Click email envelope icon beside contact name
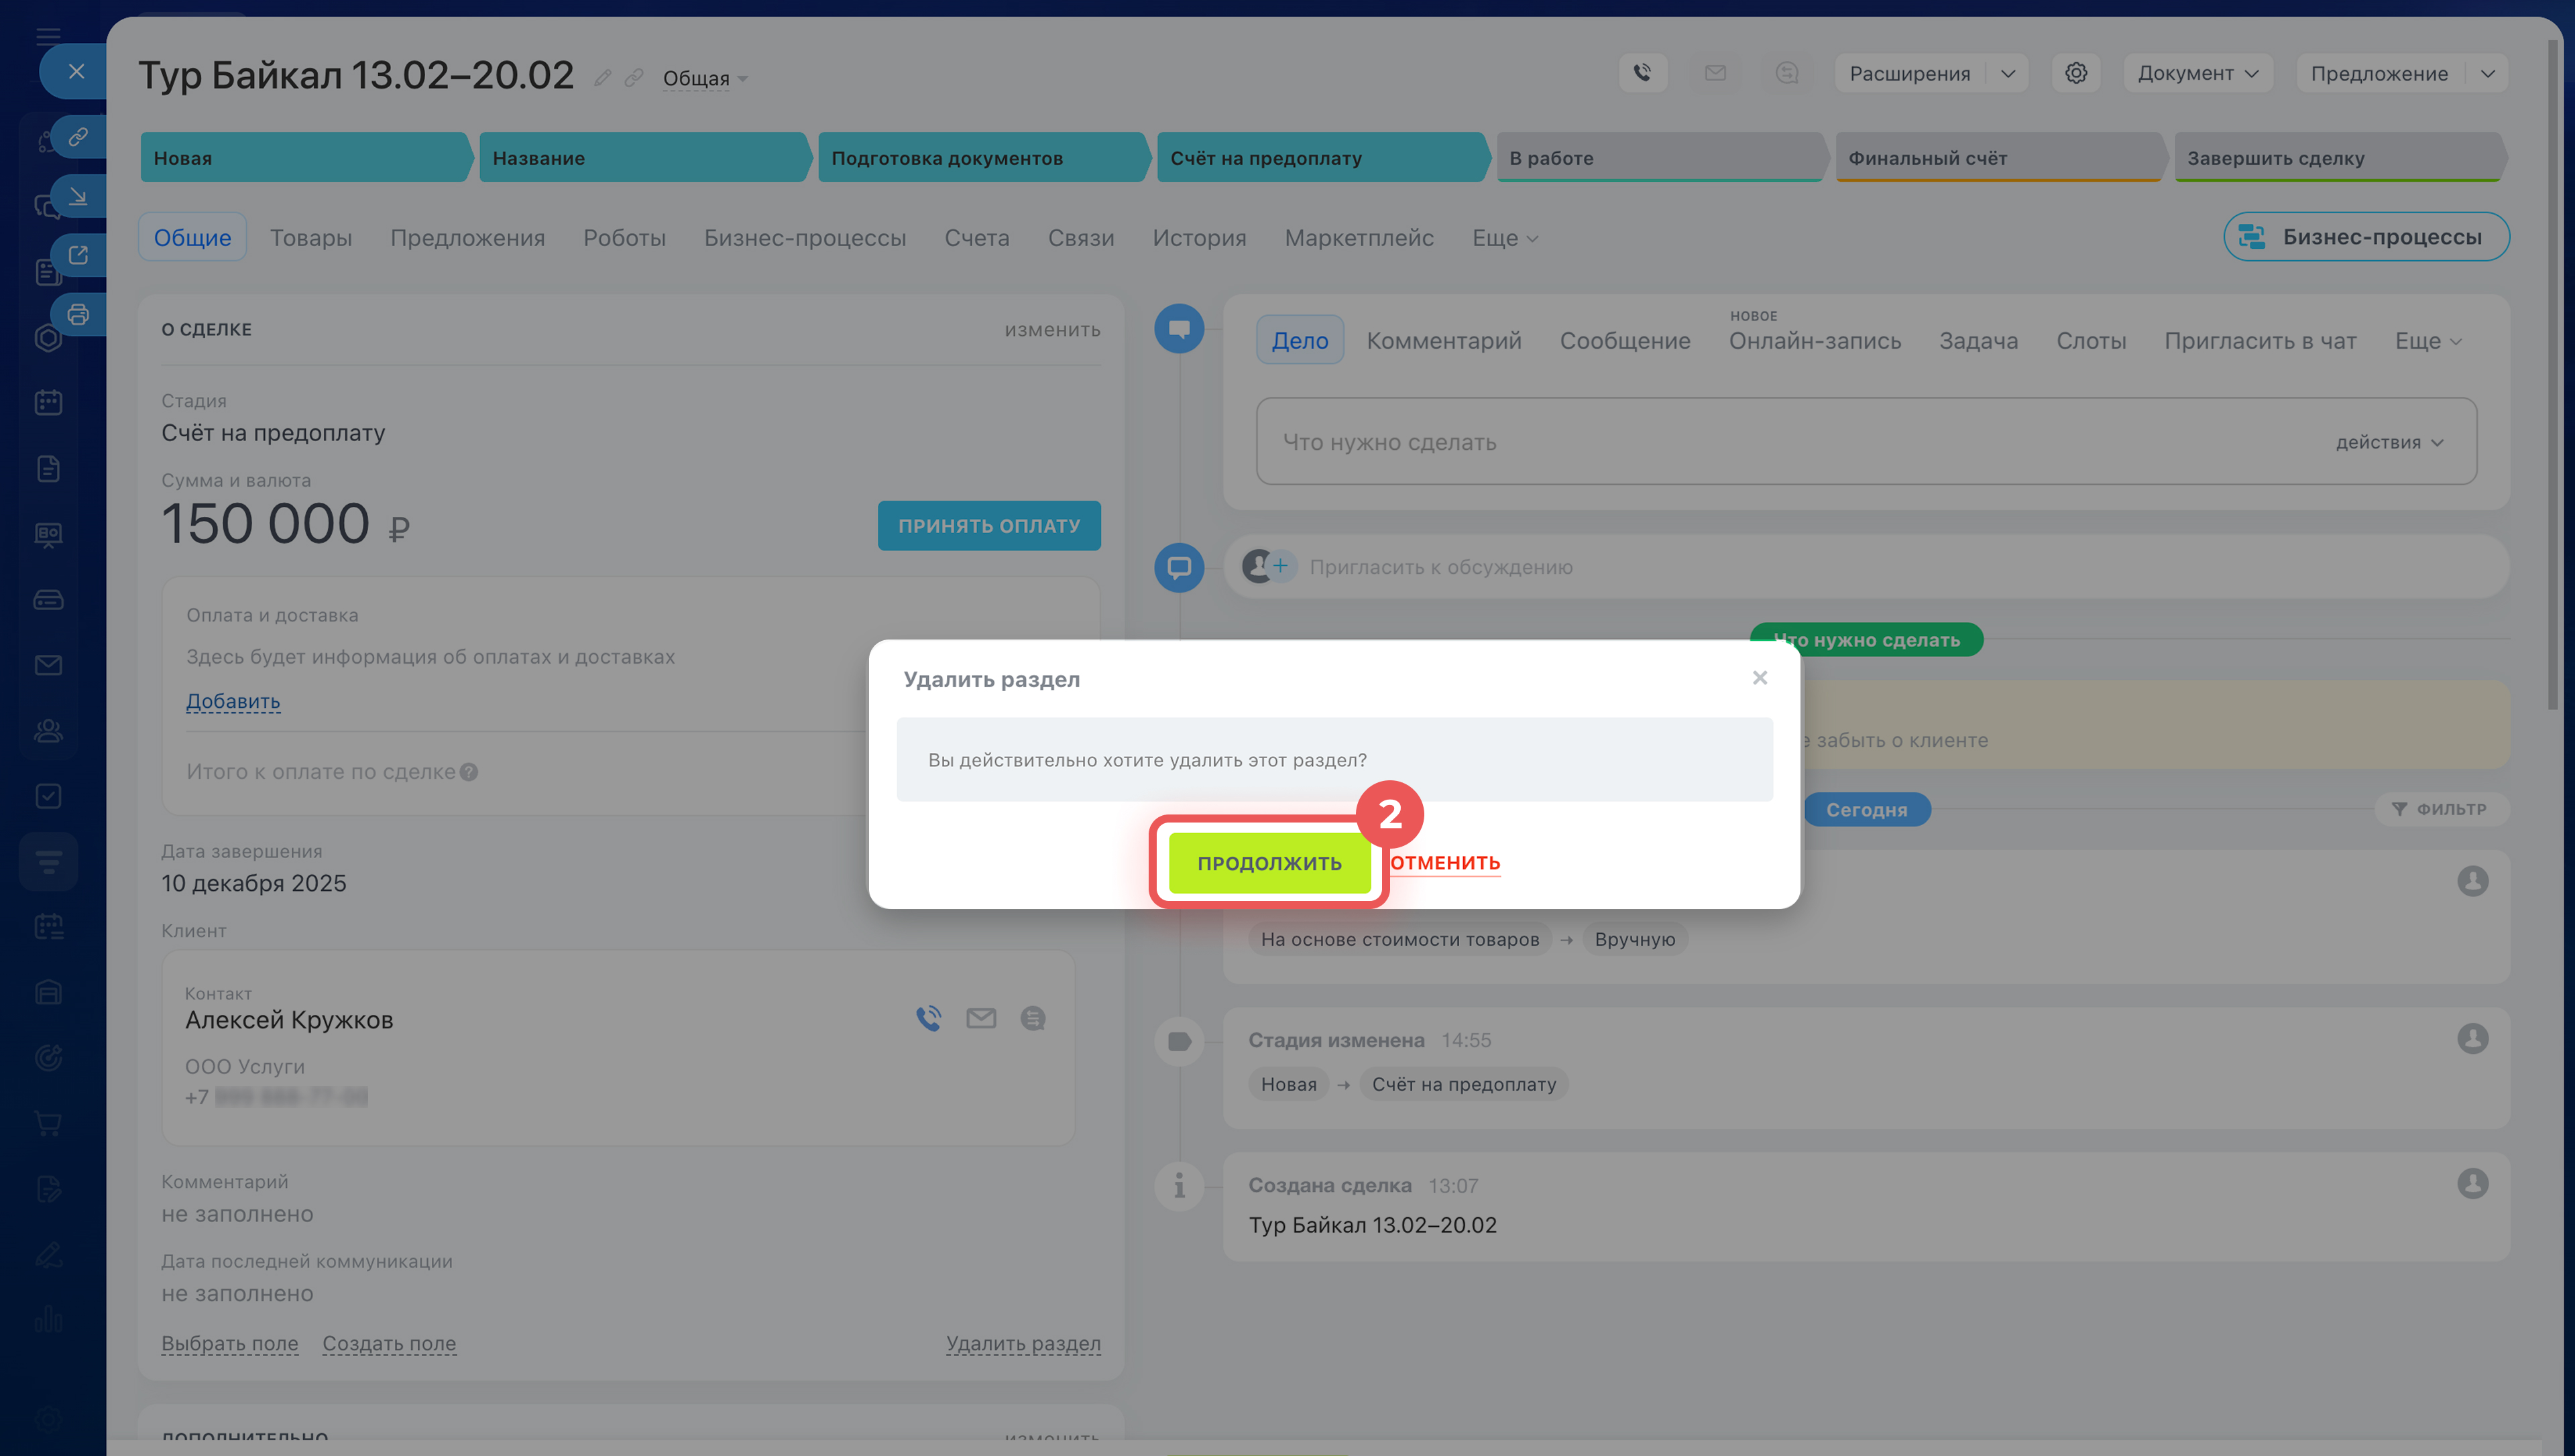Image resolution: width=2575 pixels, height=1456 pixels. click(x=981, y=1018)
